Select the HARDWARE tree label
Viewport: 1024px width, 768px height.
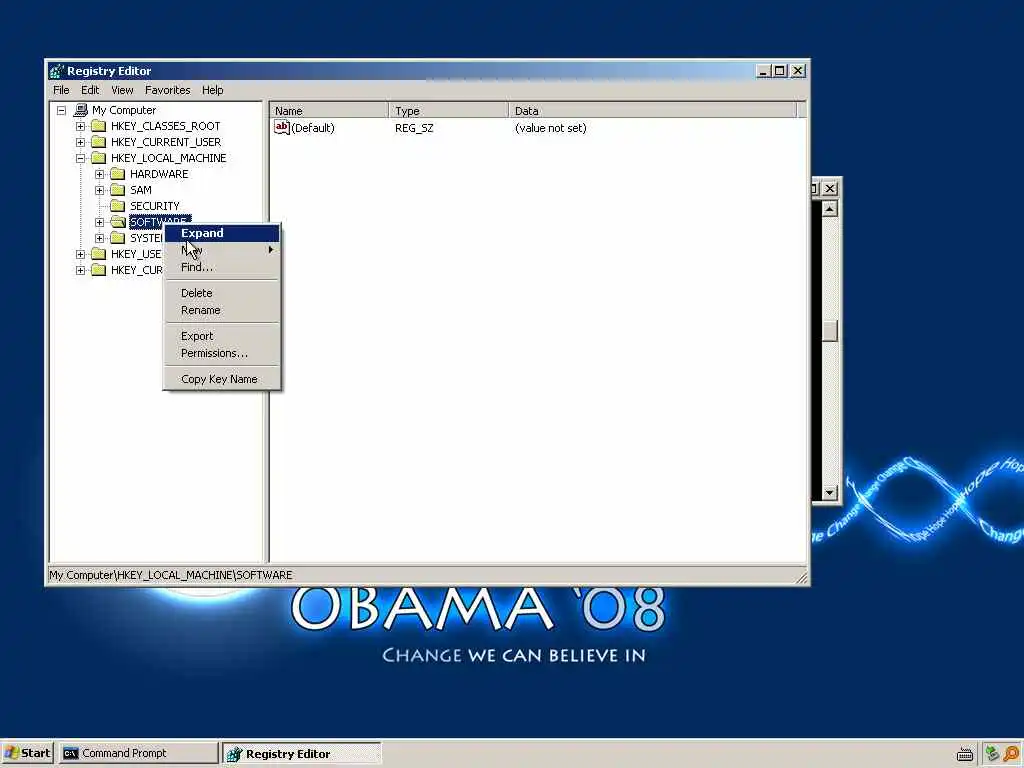[x=159, y=174]
